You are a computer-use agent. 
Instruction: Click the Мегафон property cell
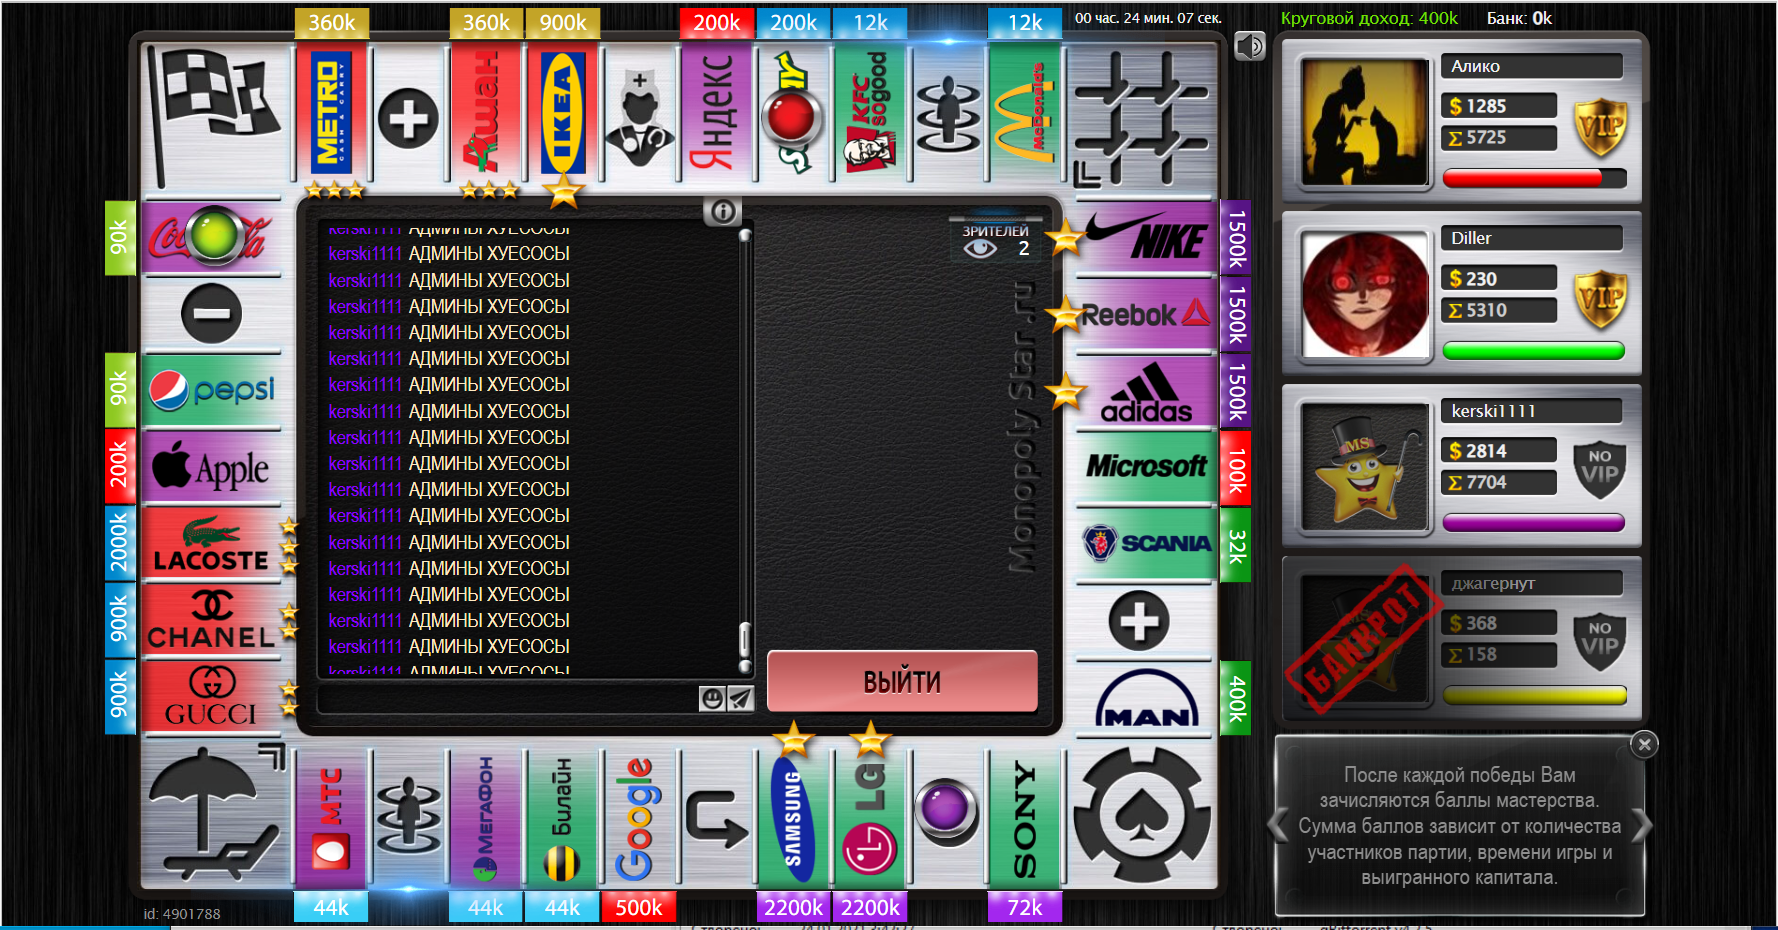[486, 817]
